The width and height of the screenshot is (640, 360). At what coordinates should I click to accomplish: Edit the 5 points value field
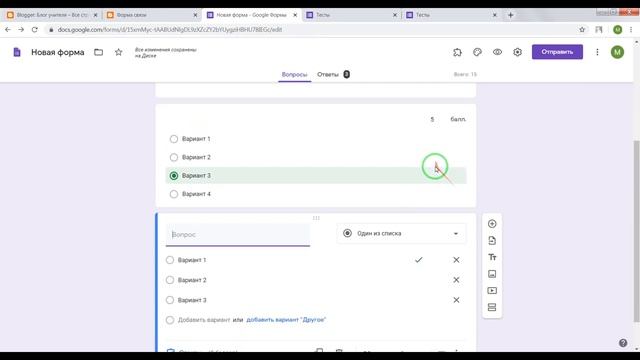click(432, 119)
